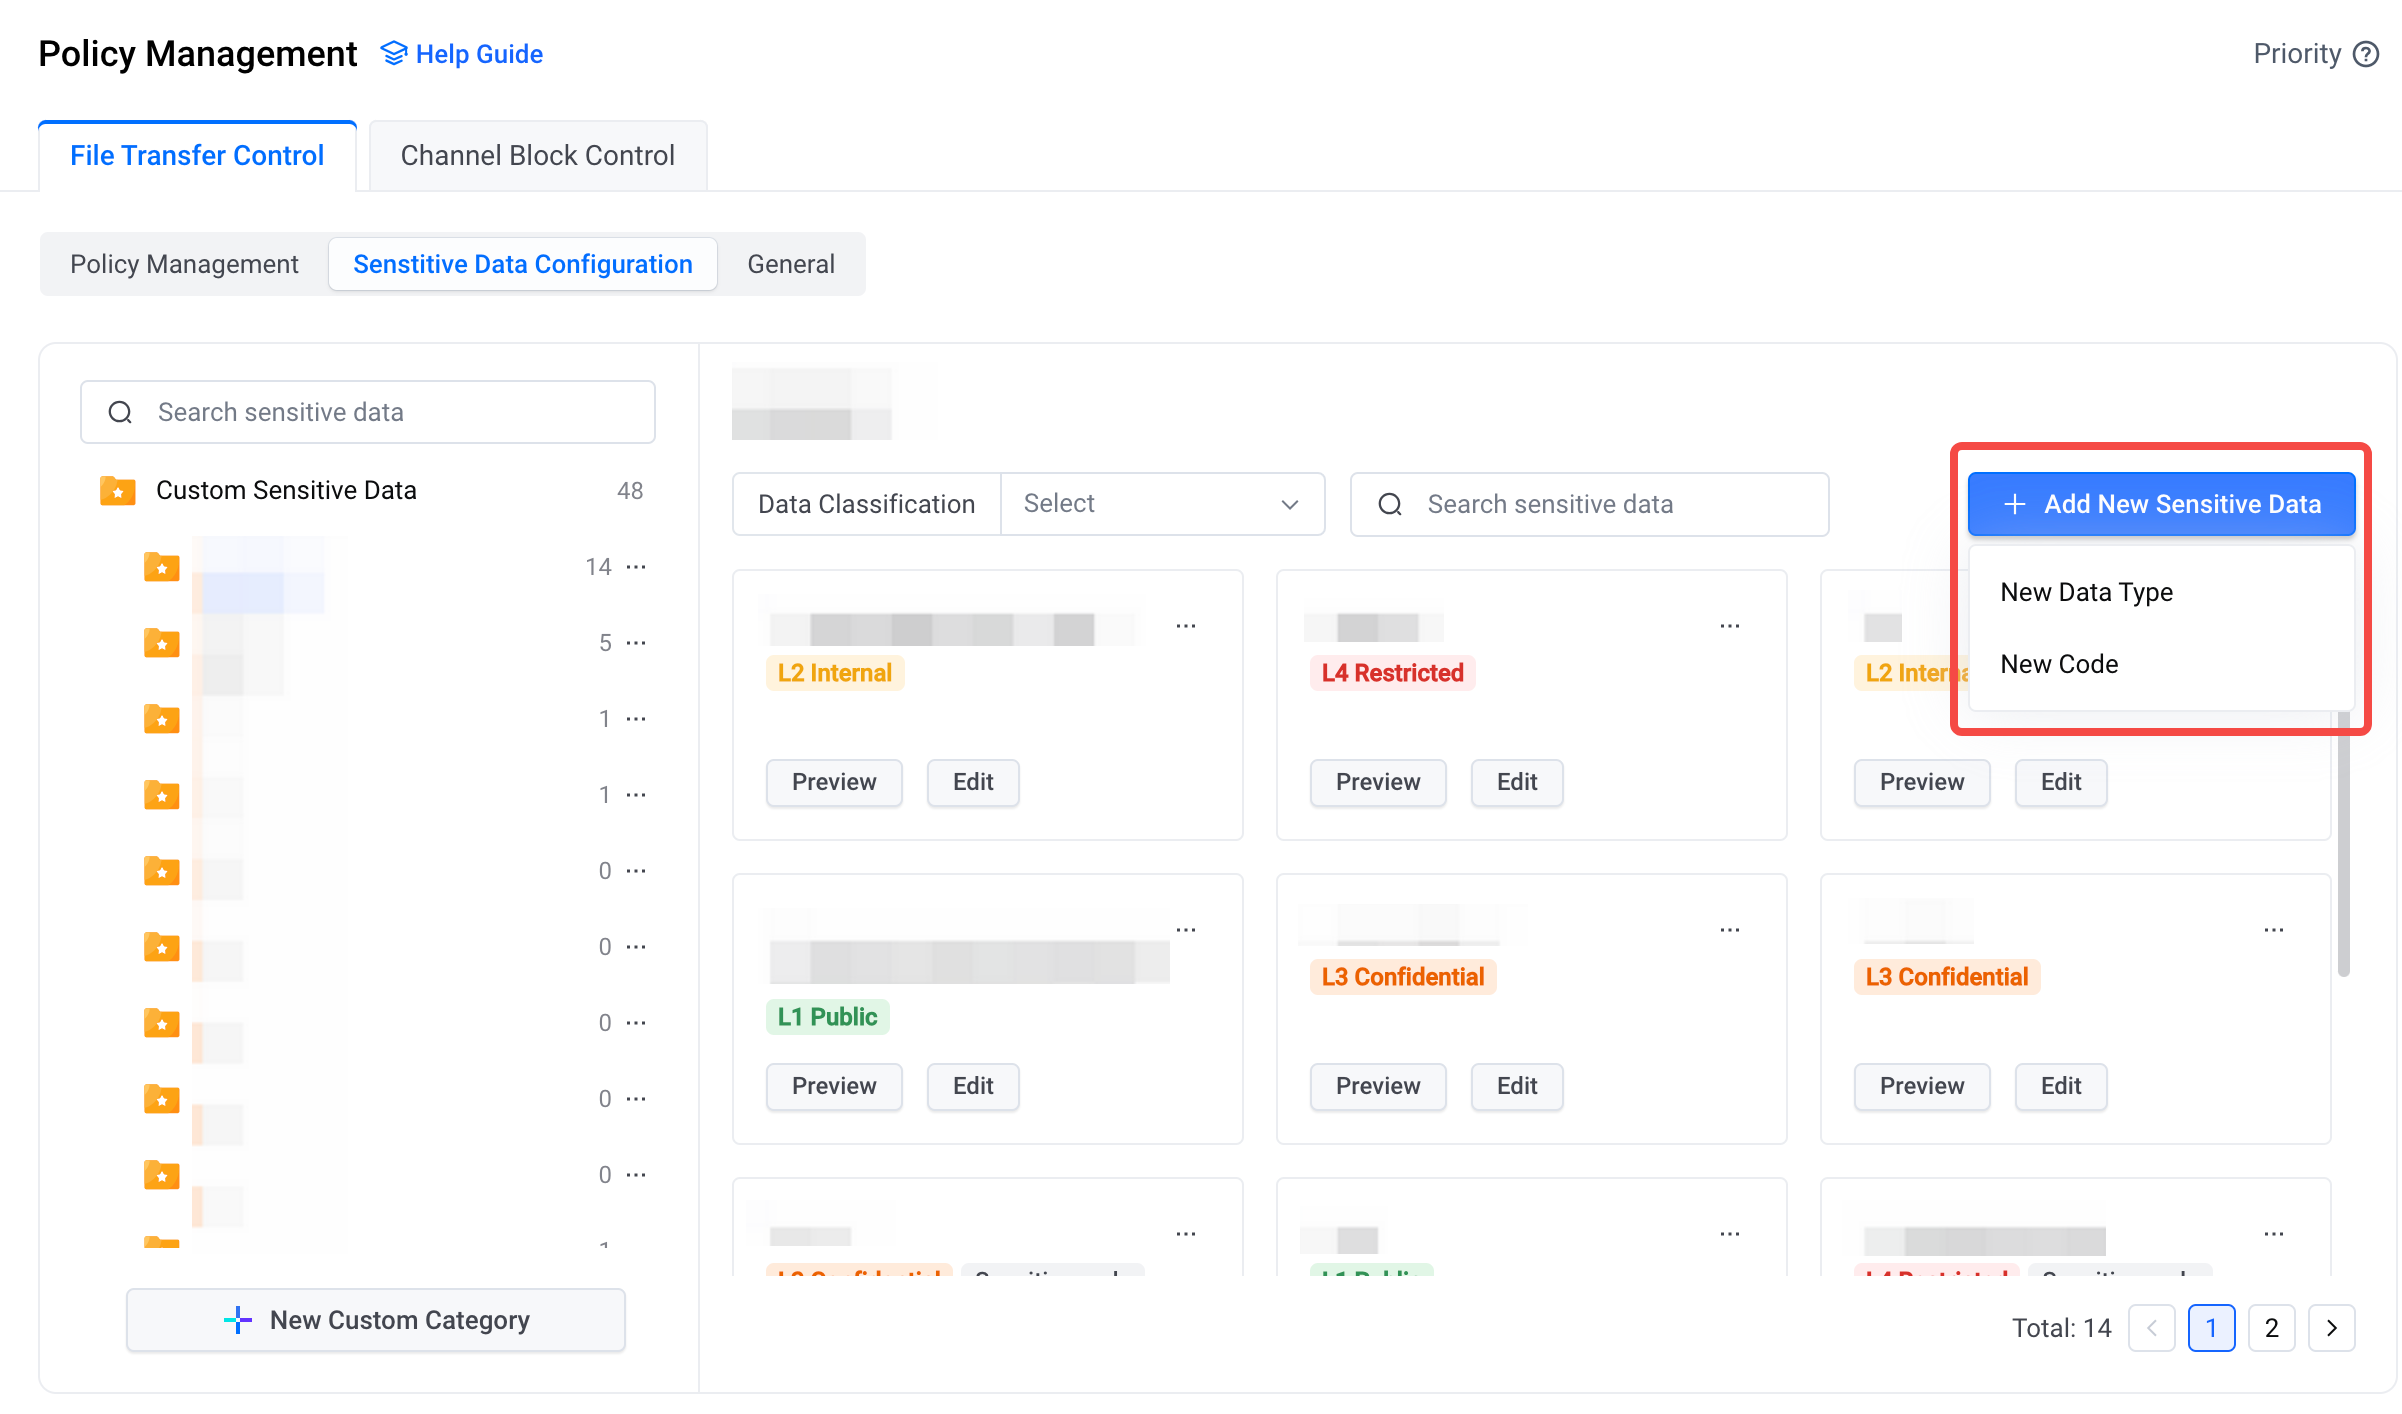Click the Priority help question icon
This screenshot has height=1414, width=2402.
2366,54
